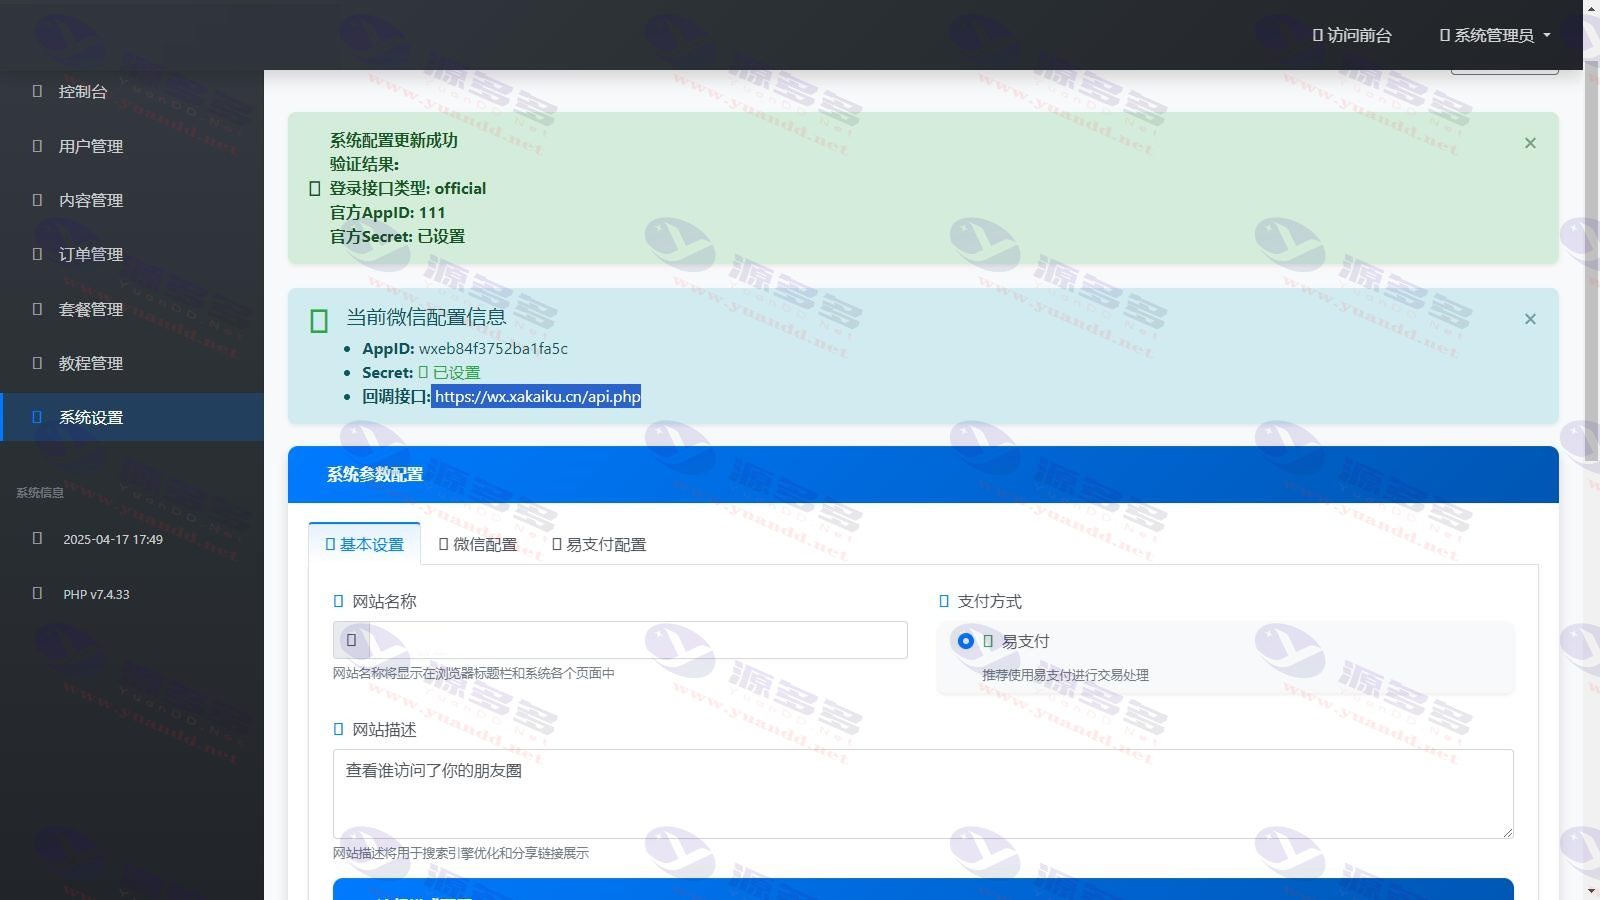Click the icon before 基本设置 tab label
The height and width of the screenshot is (900, 1600).
click(x=330, y=544)
